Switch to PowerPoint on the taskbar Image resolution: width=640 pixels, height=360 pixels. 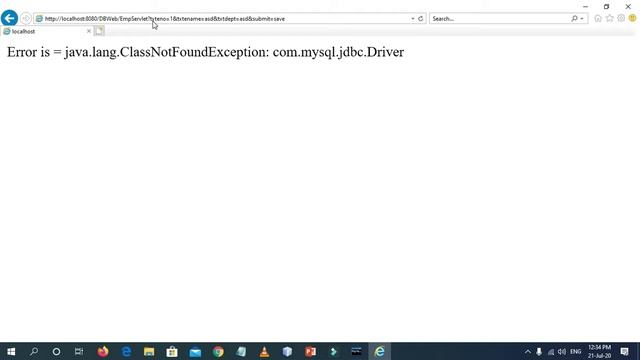[311, 351]
